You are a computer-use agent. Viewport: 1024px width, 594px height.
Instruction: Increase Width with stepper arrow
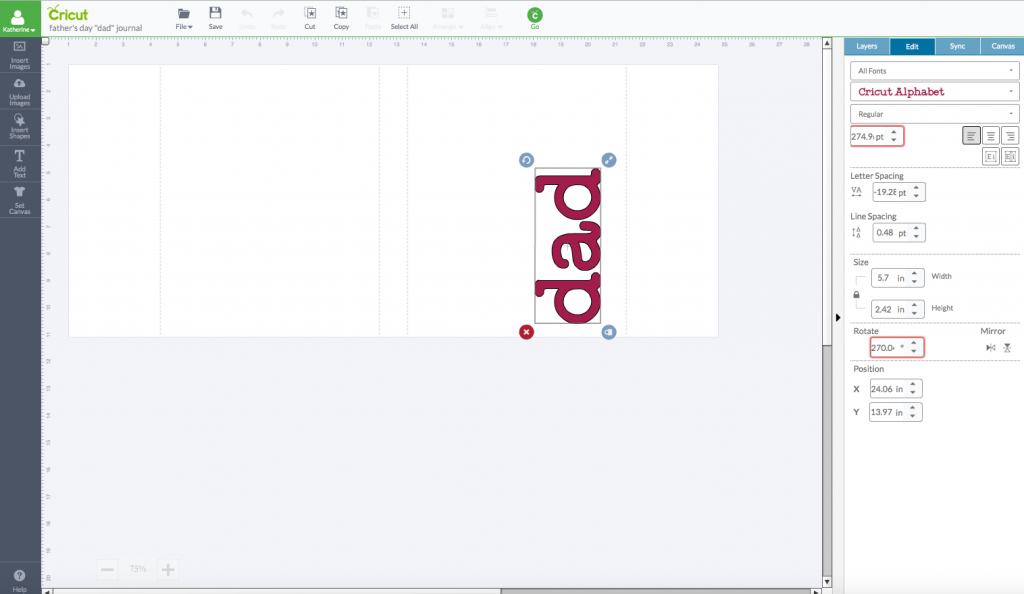(914, 274)
